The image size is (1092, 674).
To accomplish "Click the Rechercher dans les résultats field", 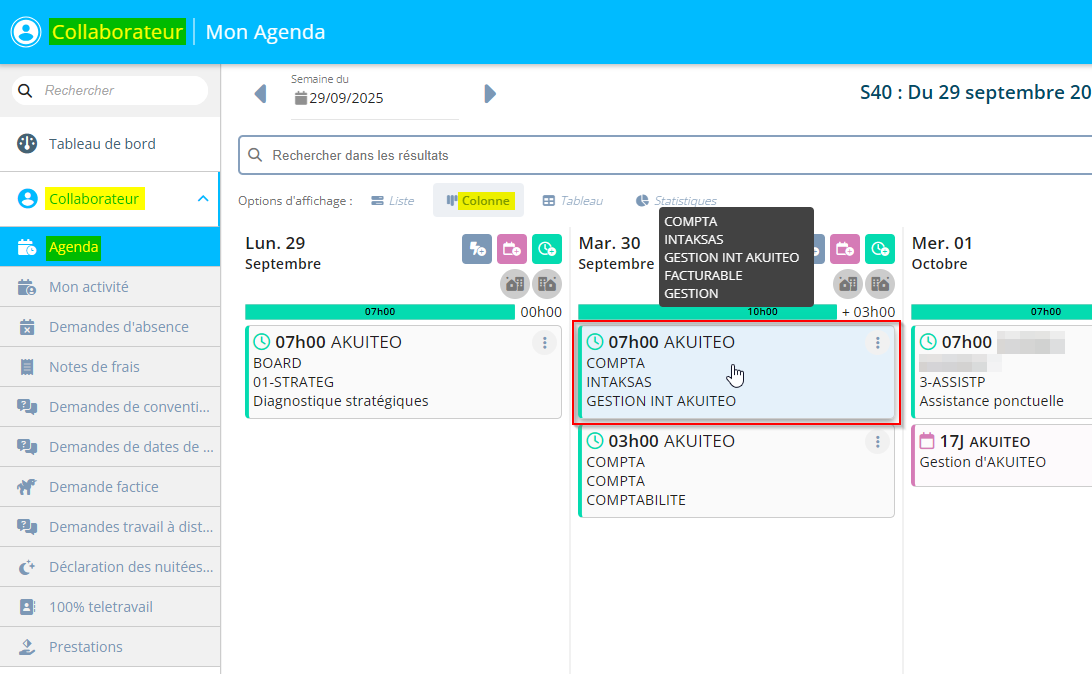I will [x=660, y=156].
